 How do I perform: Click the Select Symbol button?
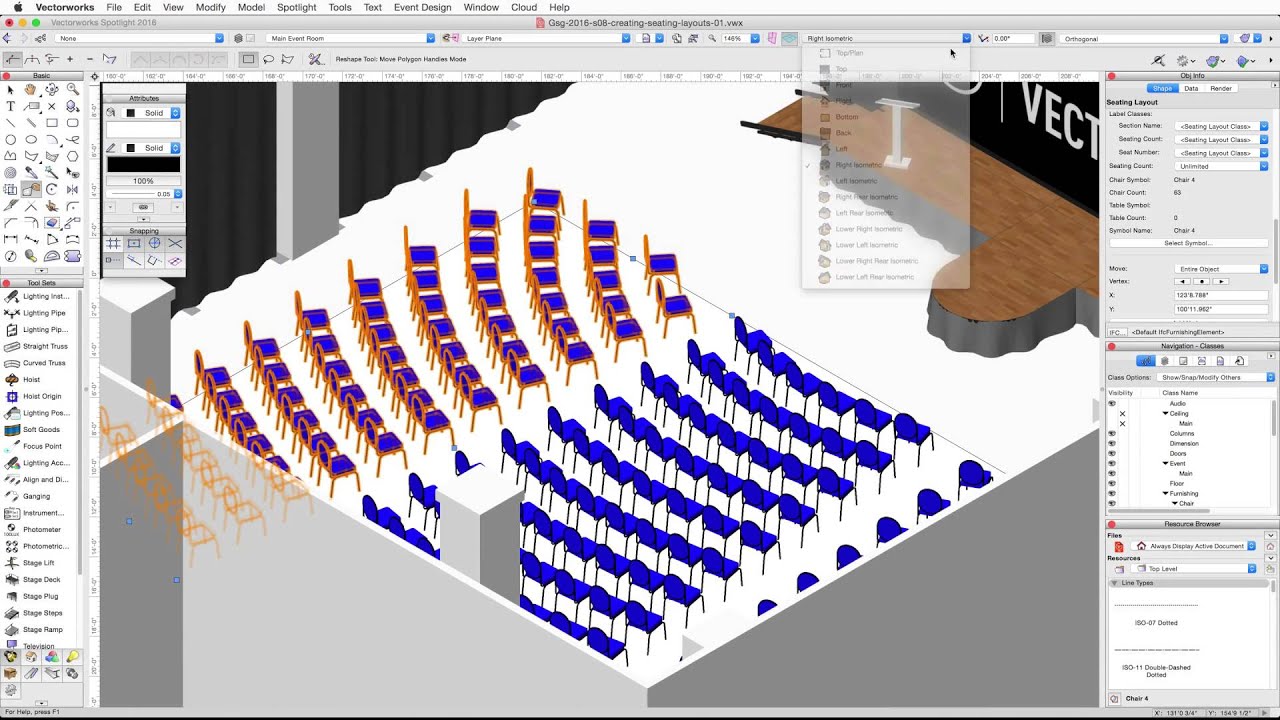pyautogui.click(x=1188, y=243)
